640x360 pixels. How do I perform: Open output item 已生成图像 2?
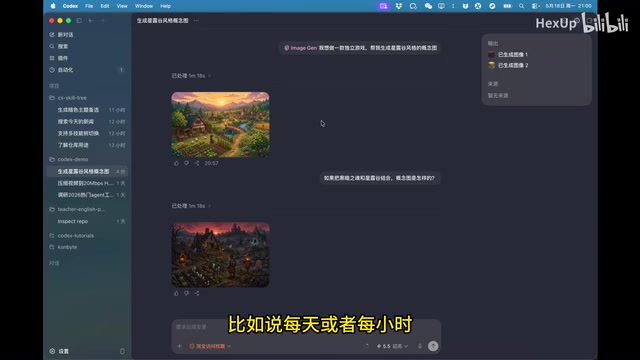[x=508, y=65]
